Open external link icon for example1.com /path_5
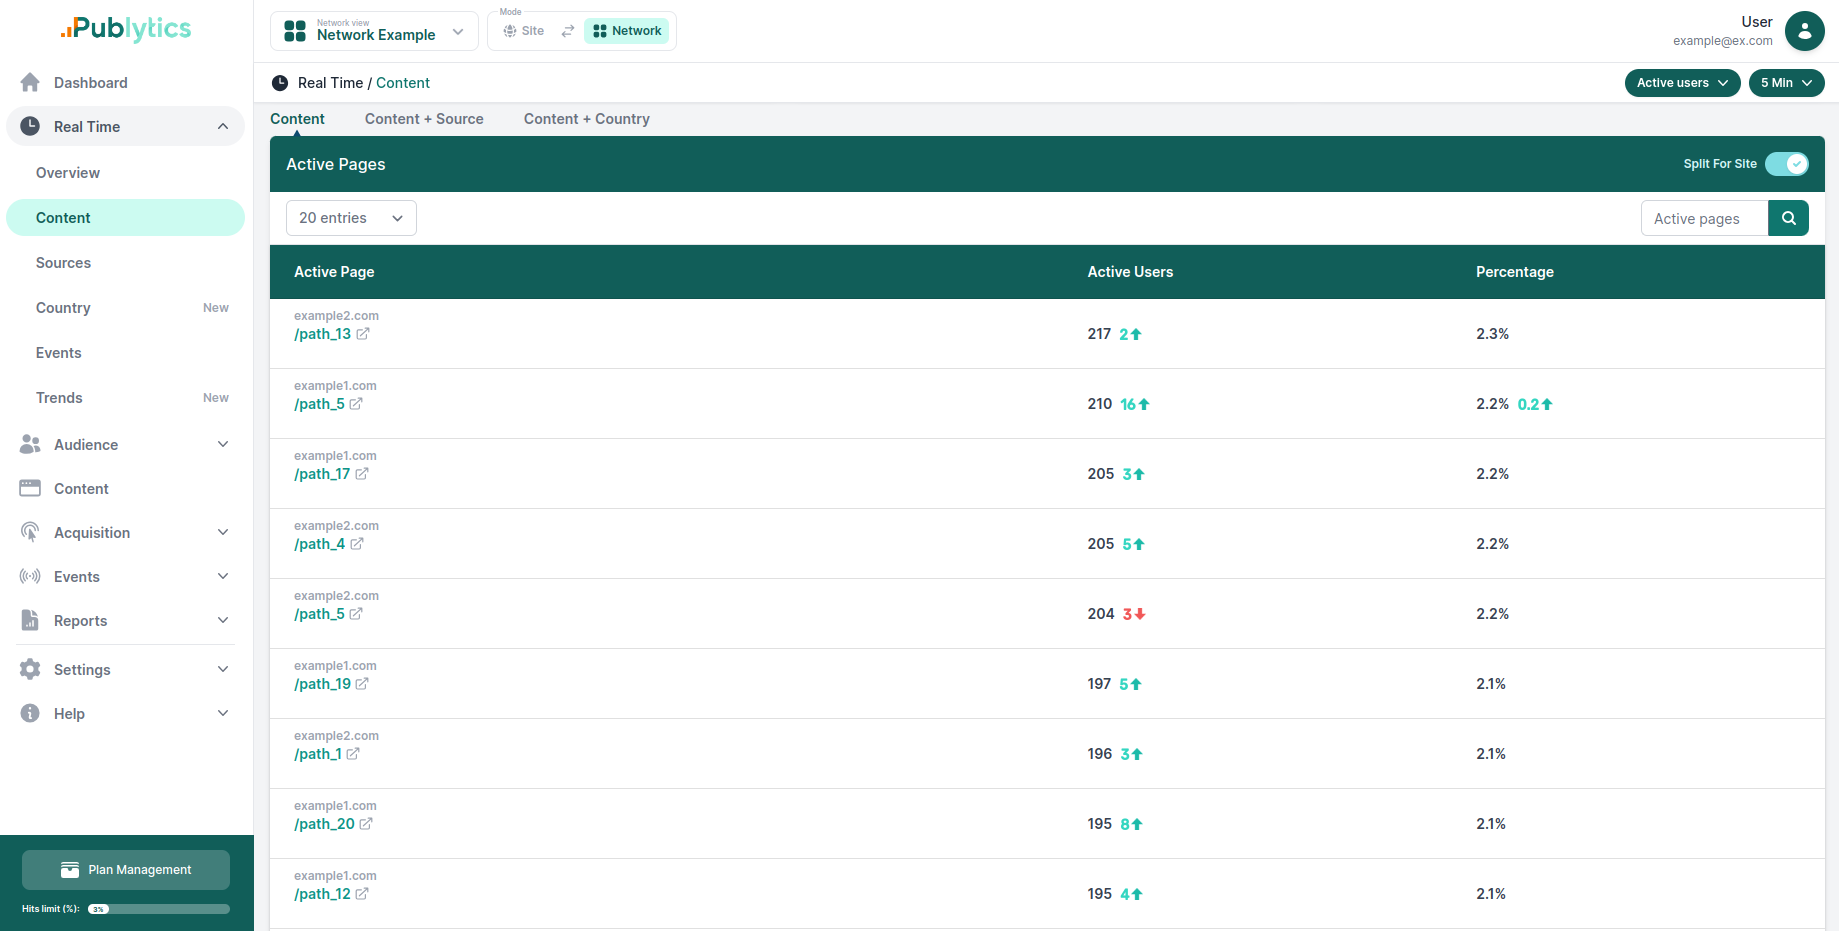The width and height of the screenshot is (1839, 931). coord(356,404)
